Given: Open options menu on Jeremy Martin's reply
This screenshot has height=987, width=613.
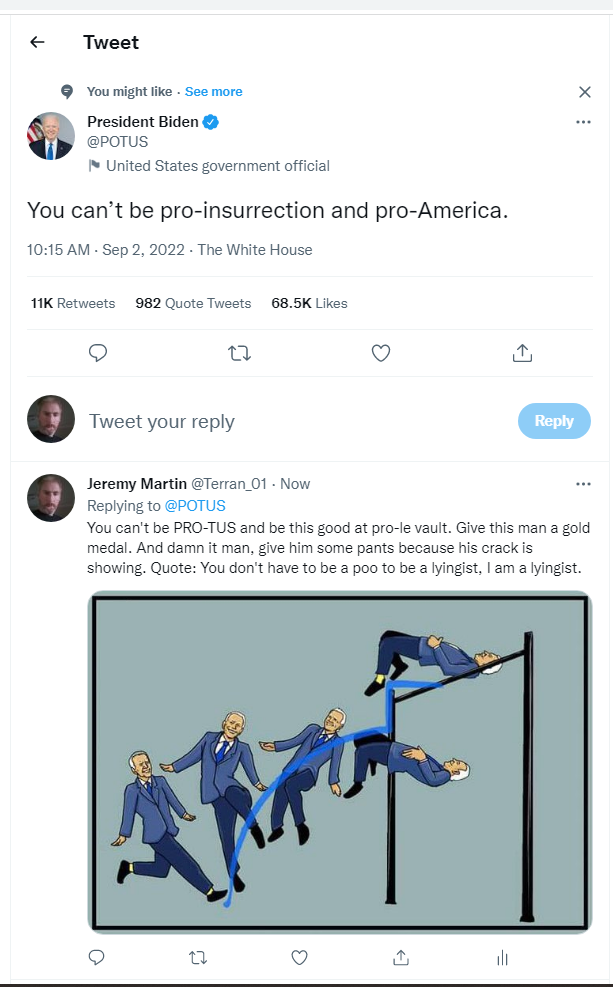Looking at the screenshot, I should pyautogui.click(x=583, y=483).
